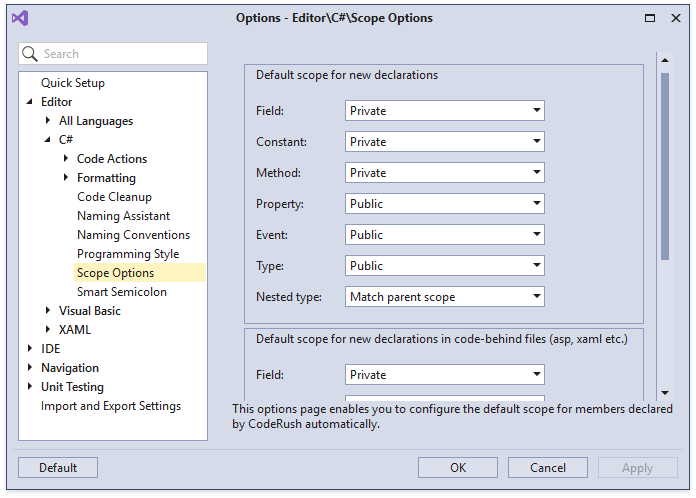Screen dimensions: 696x498
Task: Open the Code Cleanup options page
Action: 114,197
